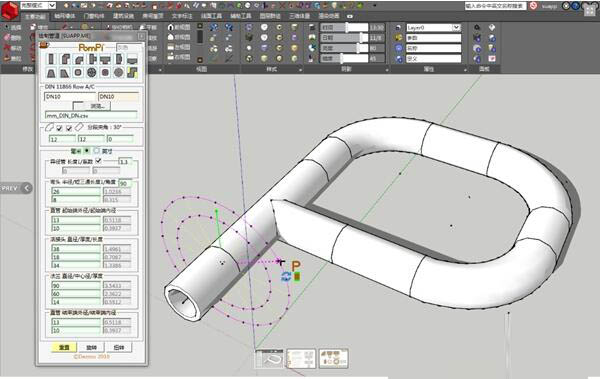Select the round flange icon
600x379 pixels.
tap(91, 72)
